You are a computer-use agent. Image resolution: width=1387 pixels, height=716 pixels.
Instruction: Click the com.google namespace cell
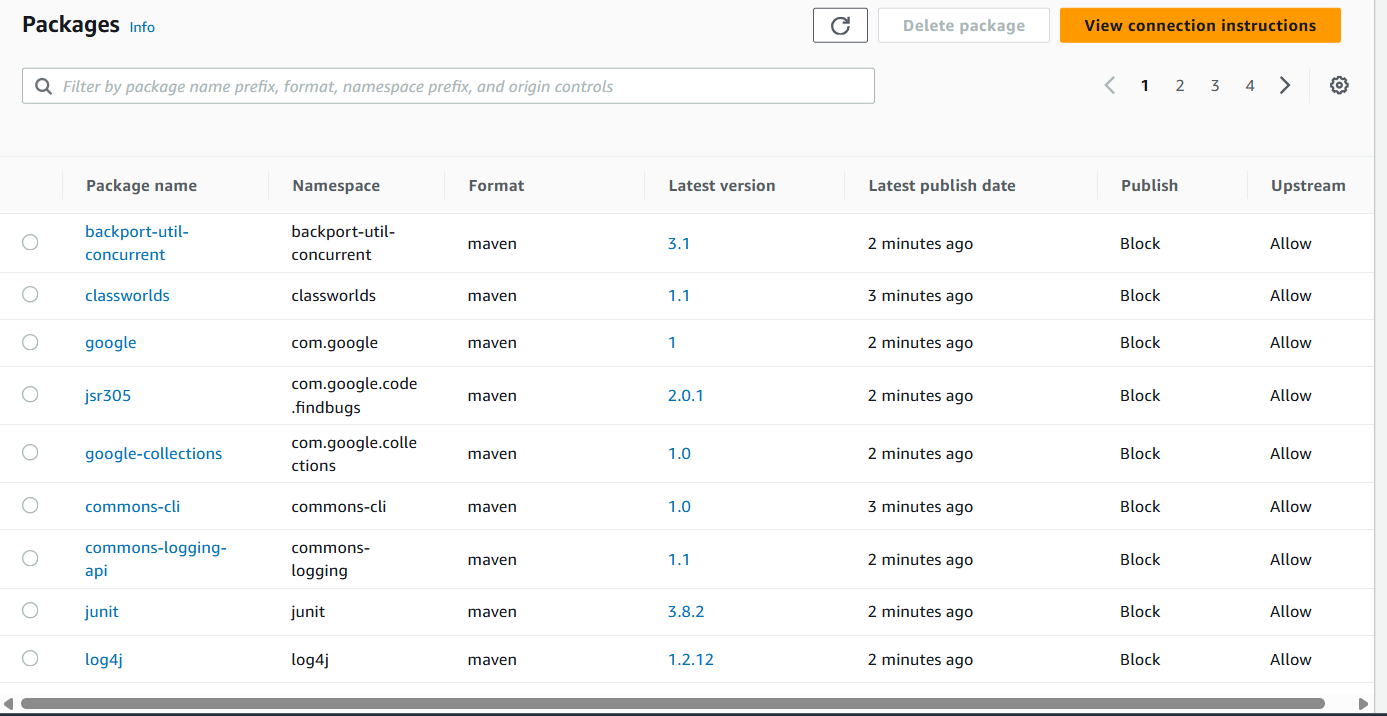pos(335,343)
